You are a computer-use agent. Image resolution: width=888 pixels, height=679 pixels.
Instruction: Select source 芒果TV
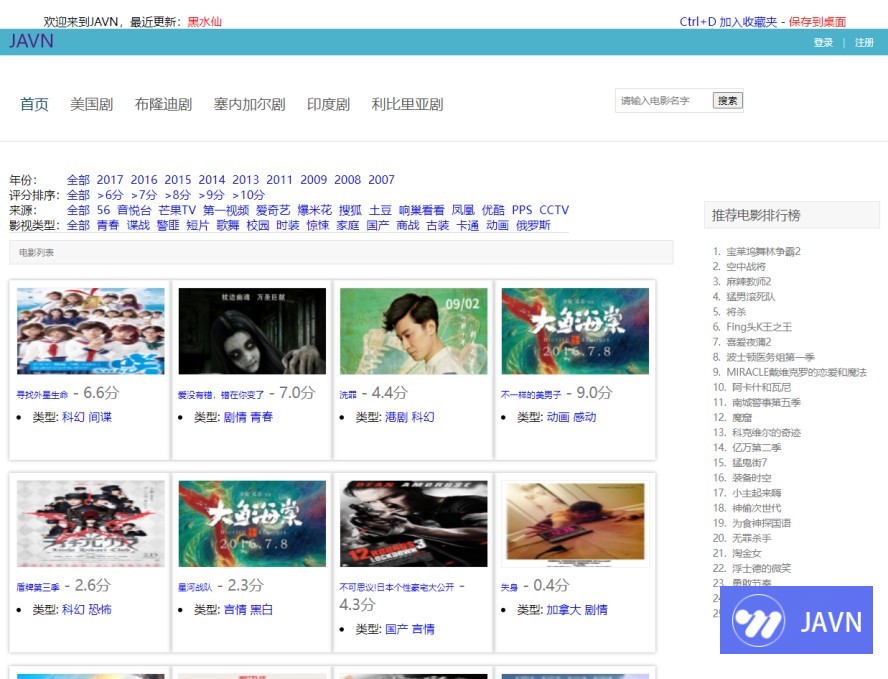tap(177, 210)
